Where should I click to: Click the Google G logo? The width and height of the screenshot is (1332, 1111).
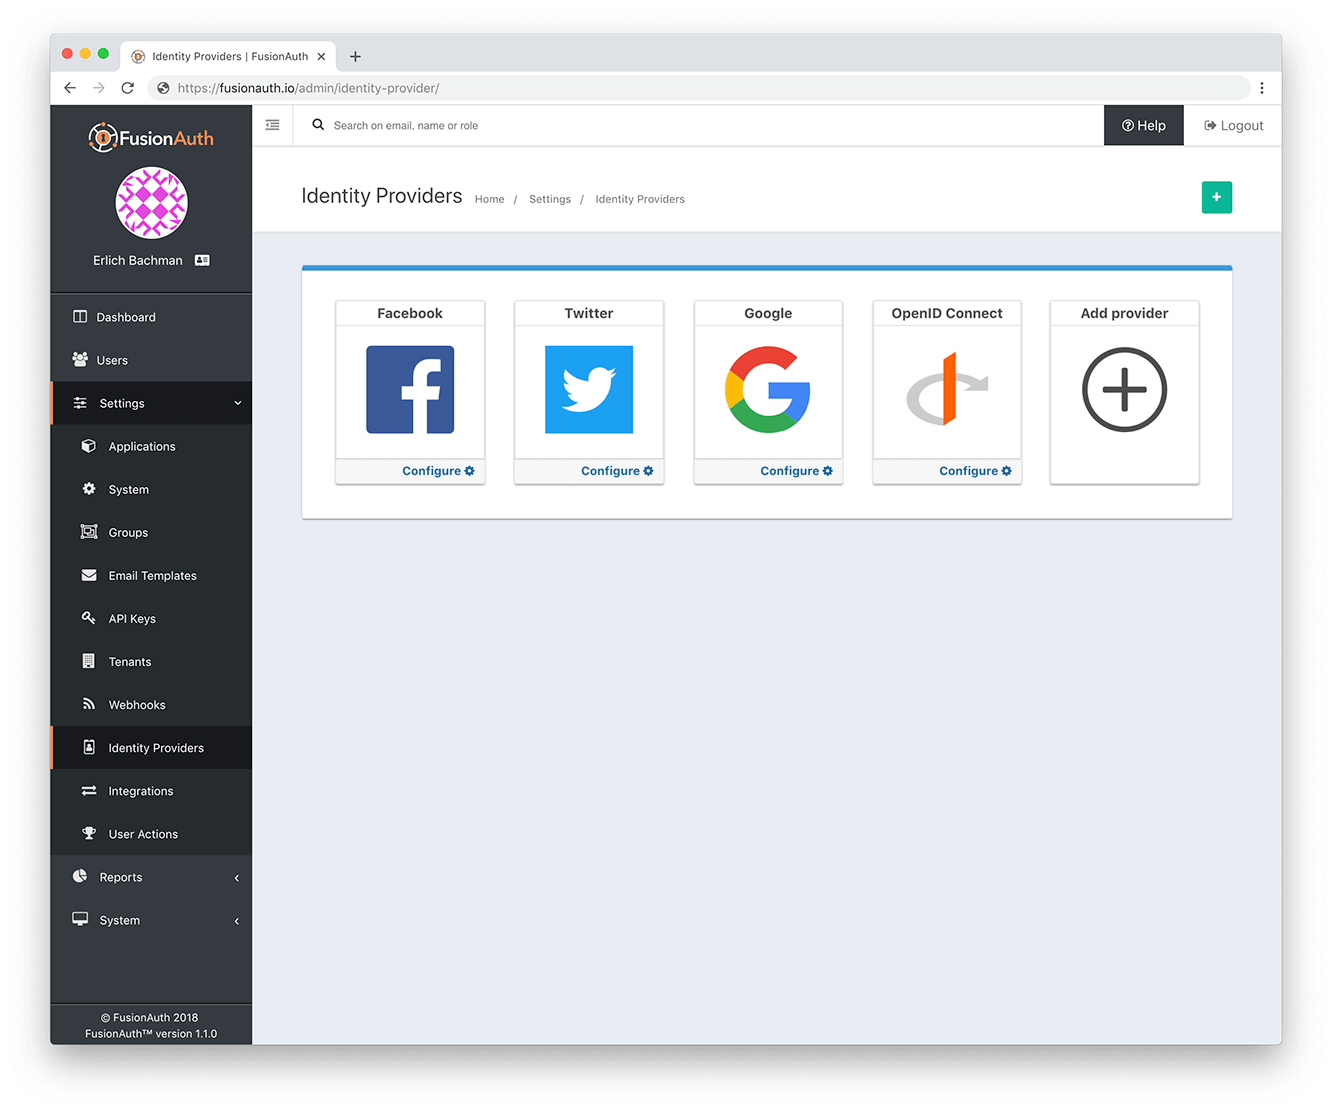(768, 390)
